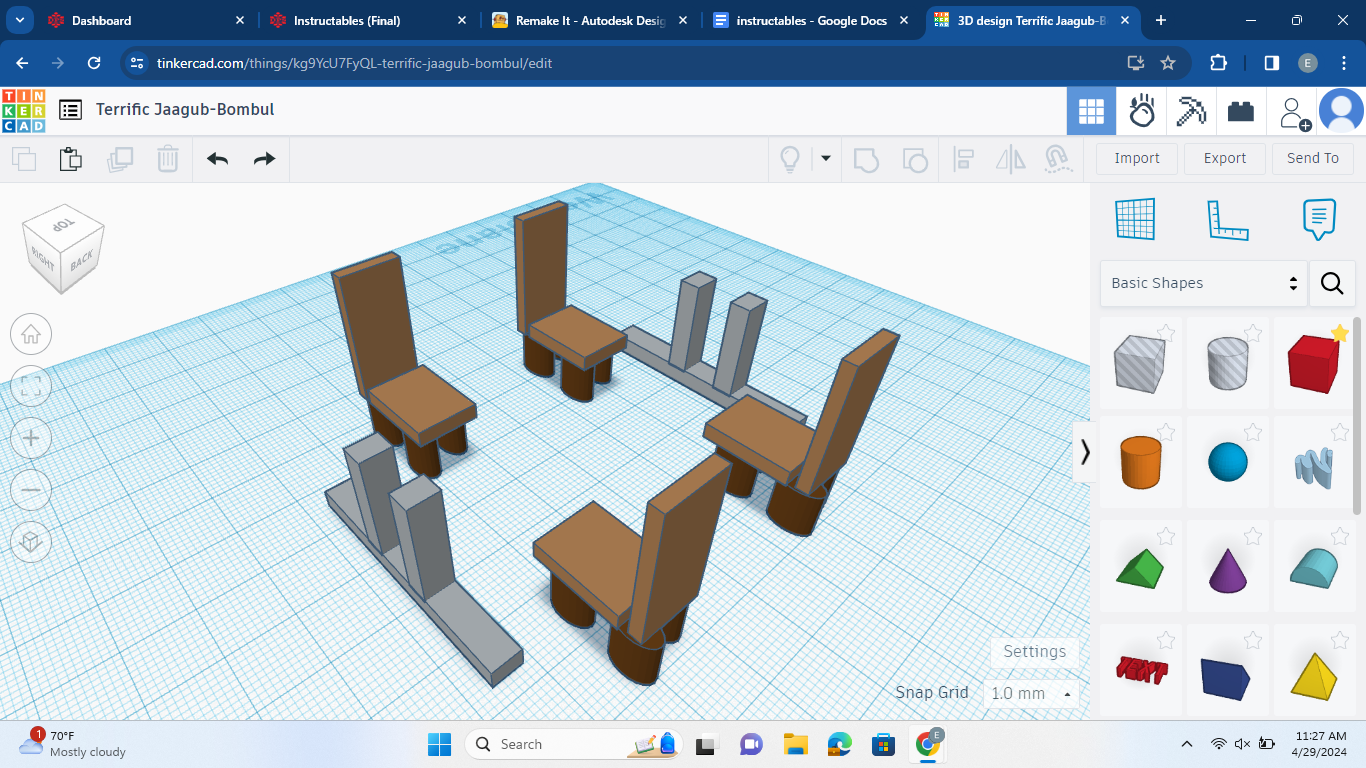Switch to 3D design grid view
Viewport: 1366px width, 768px height.
[x=1091, y=111]
